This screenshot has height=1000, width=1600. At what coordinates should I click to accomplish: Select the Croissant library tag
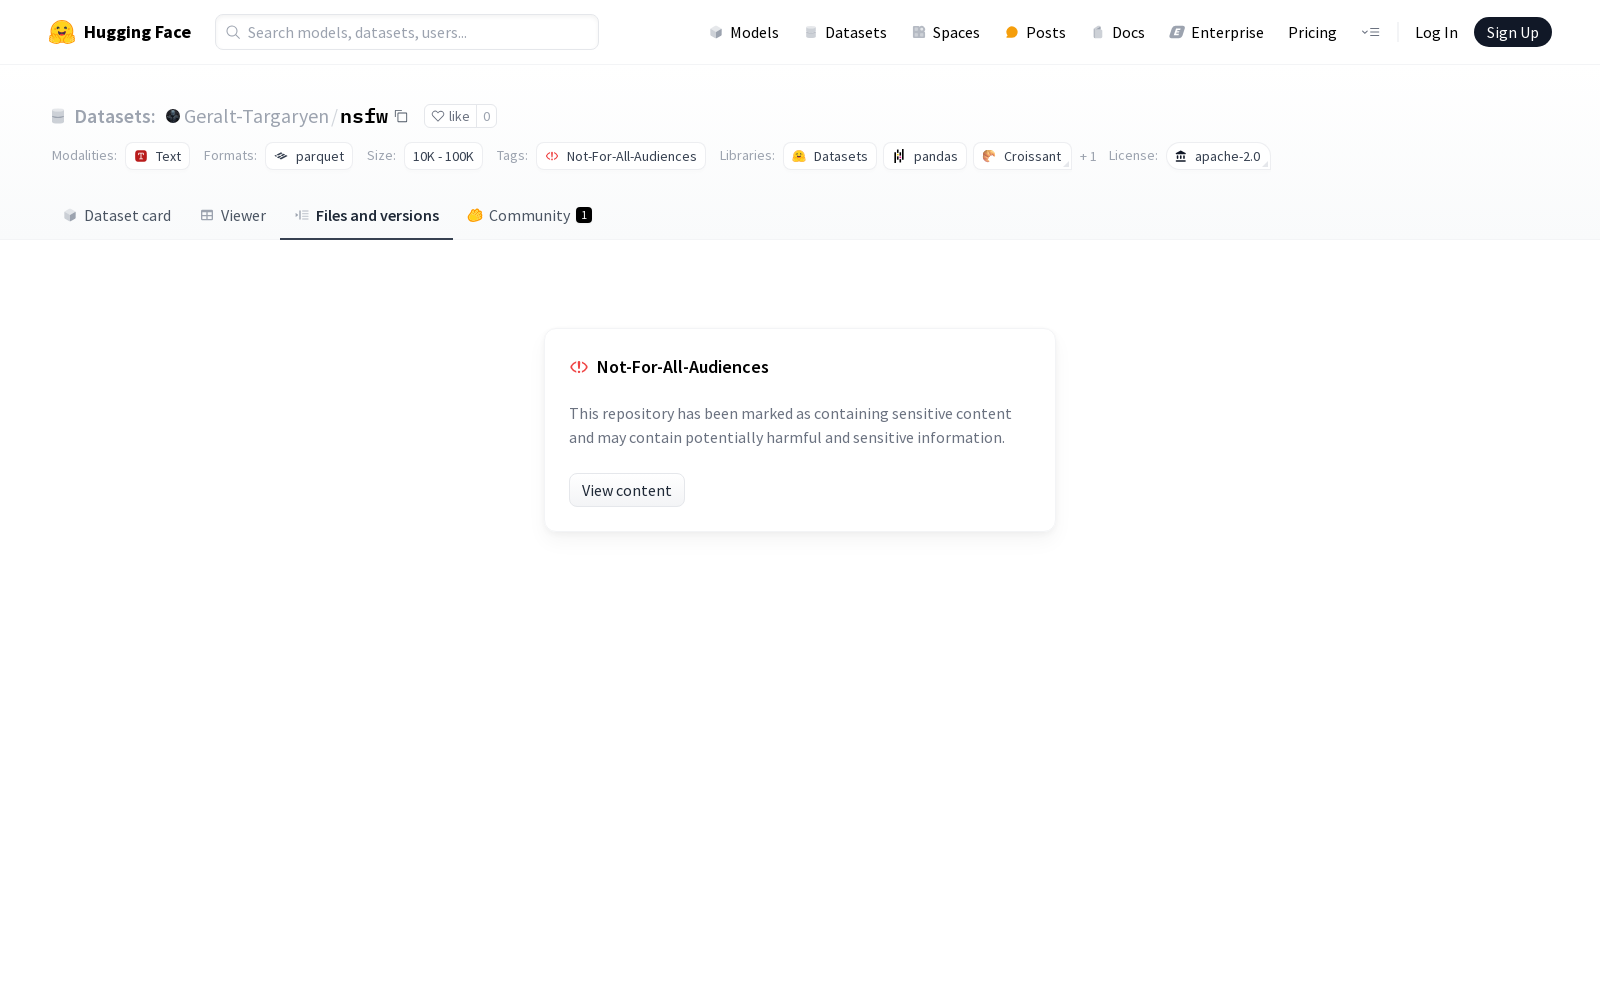pyautogui.click(x=1022, y=156)
